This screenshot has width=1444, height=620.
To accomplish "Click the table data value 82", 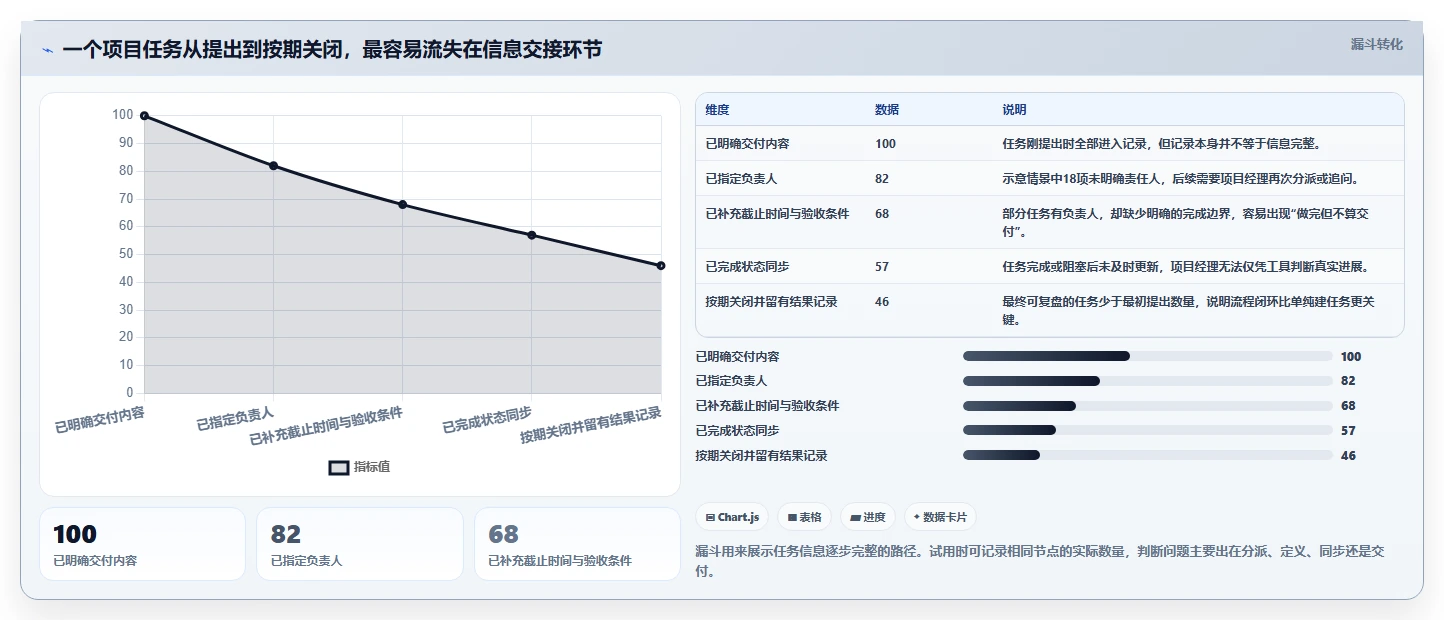I will tap(882, 179).
